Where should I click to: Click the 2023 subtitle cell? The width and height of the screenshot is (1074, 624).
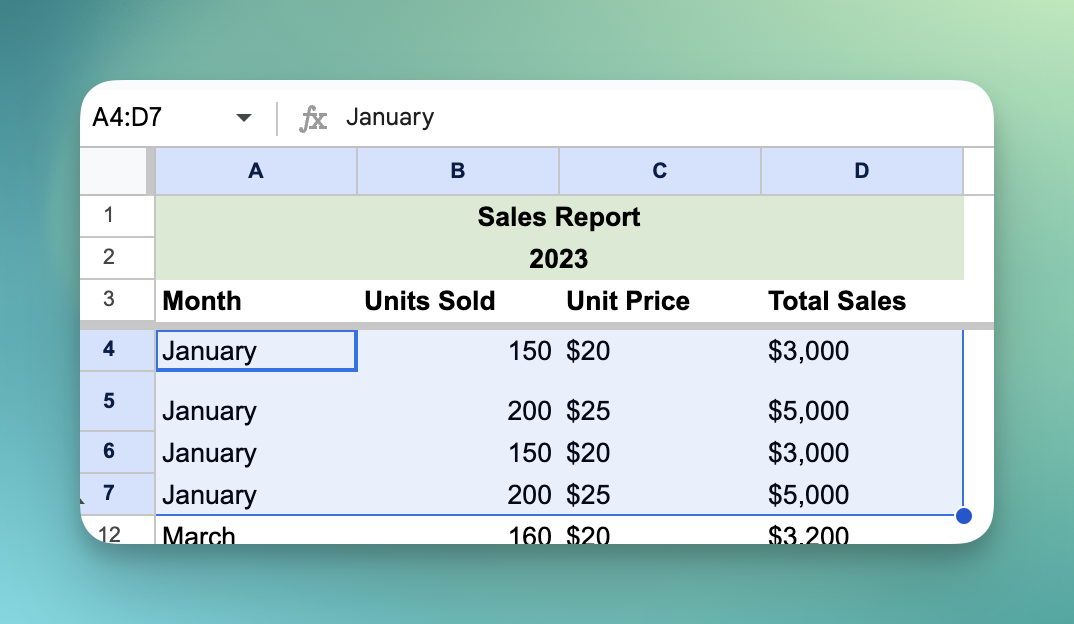pos(559,258)
